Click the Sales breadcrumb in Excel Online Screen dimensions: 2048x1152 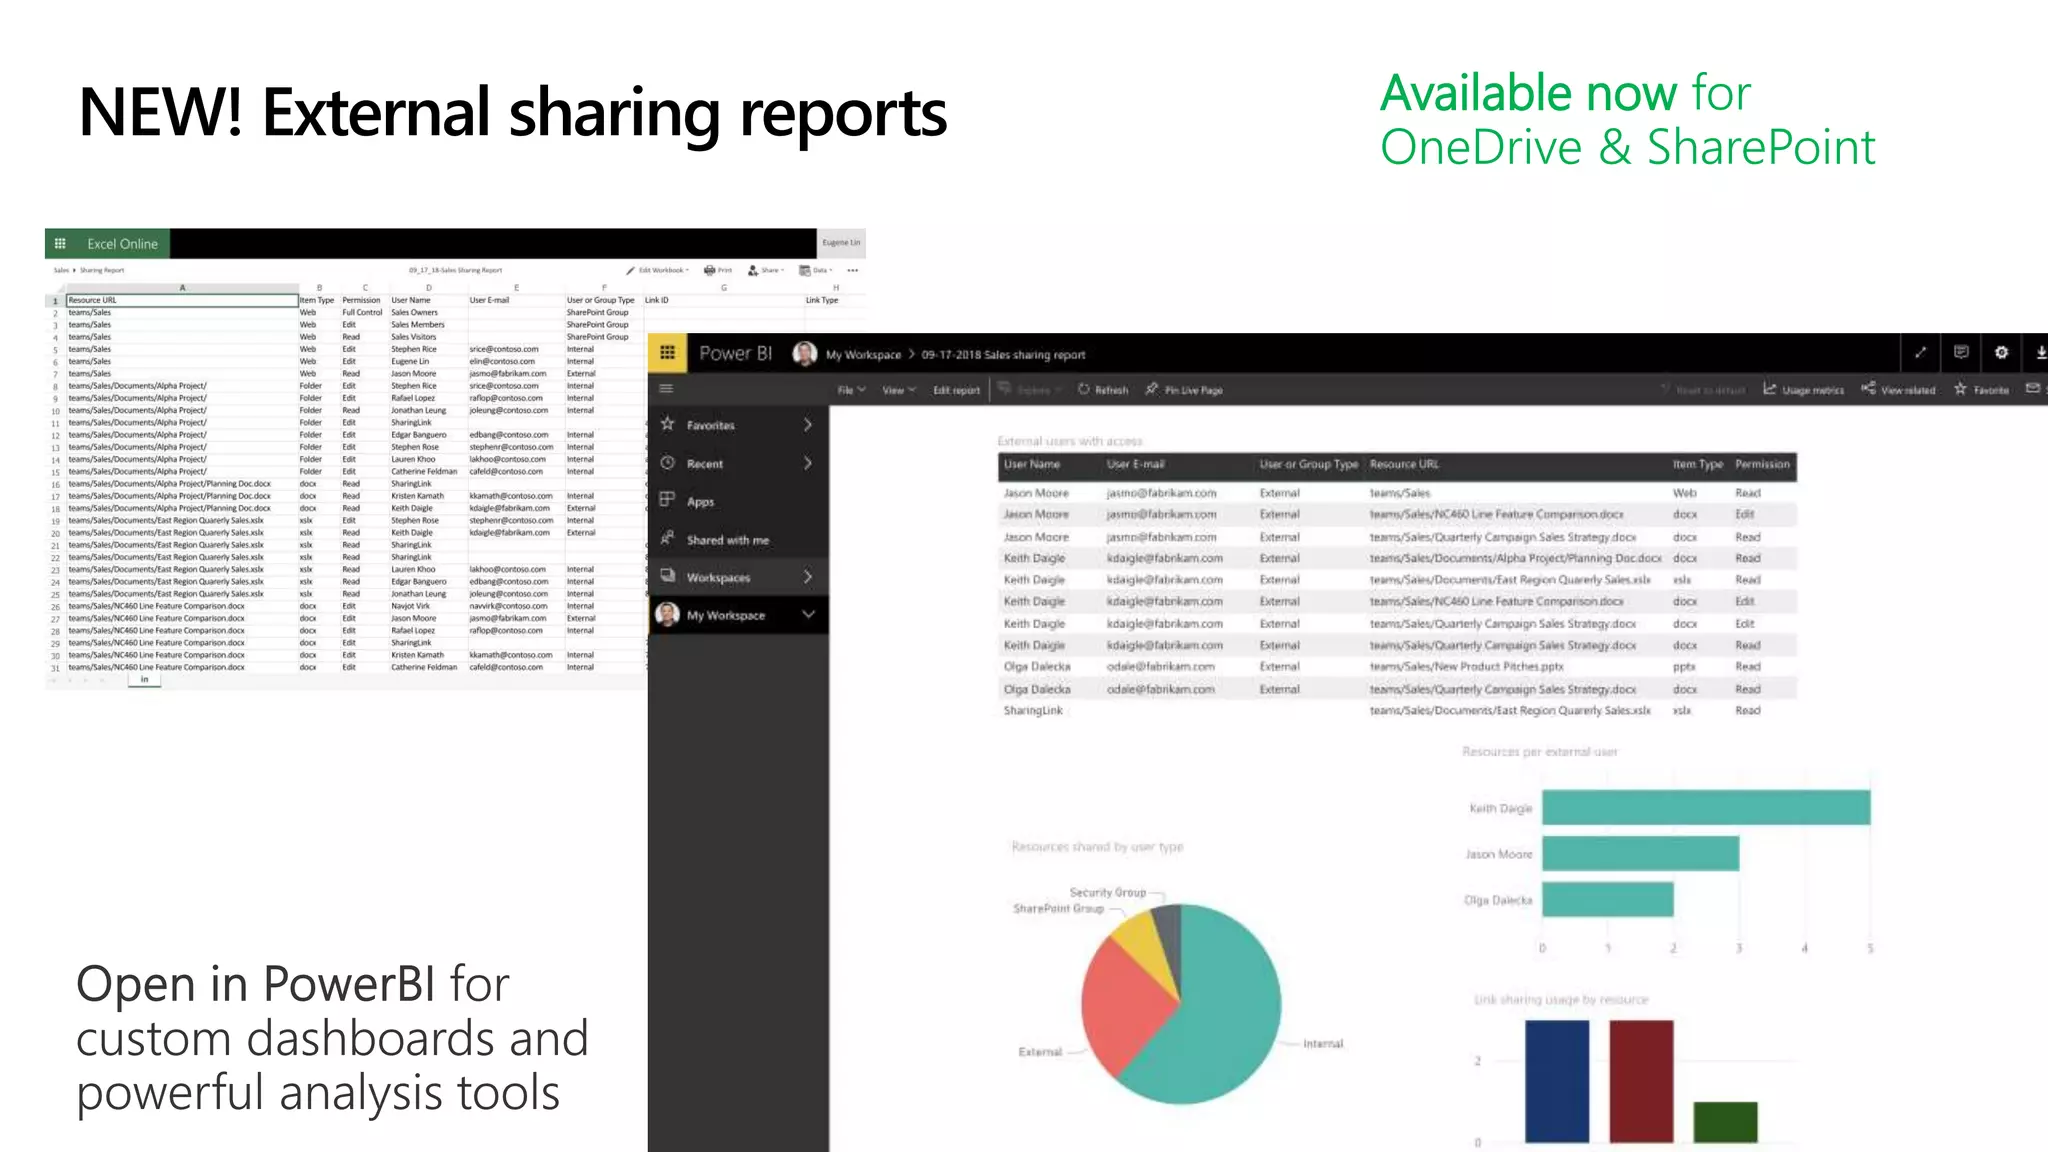coord(61,270)
